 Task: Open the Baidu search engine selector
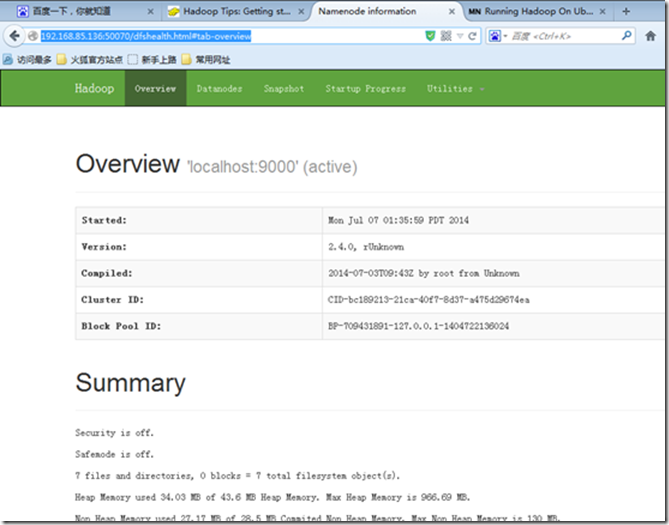point(497,36)
